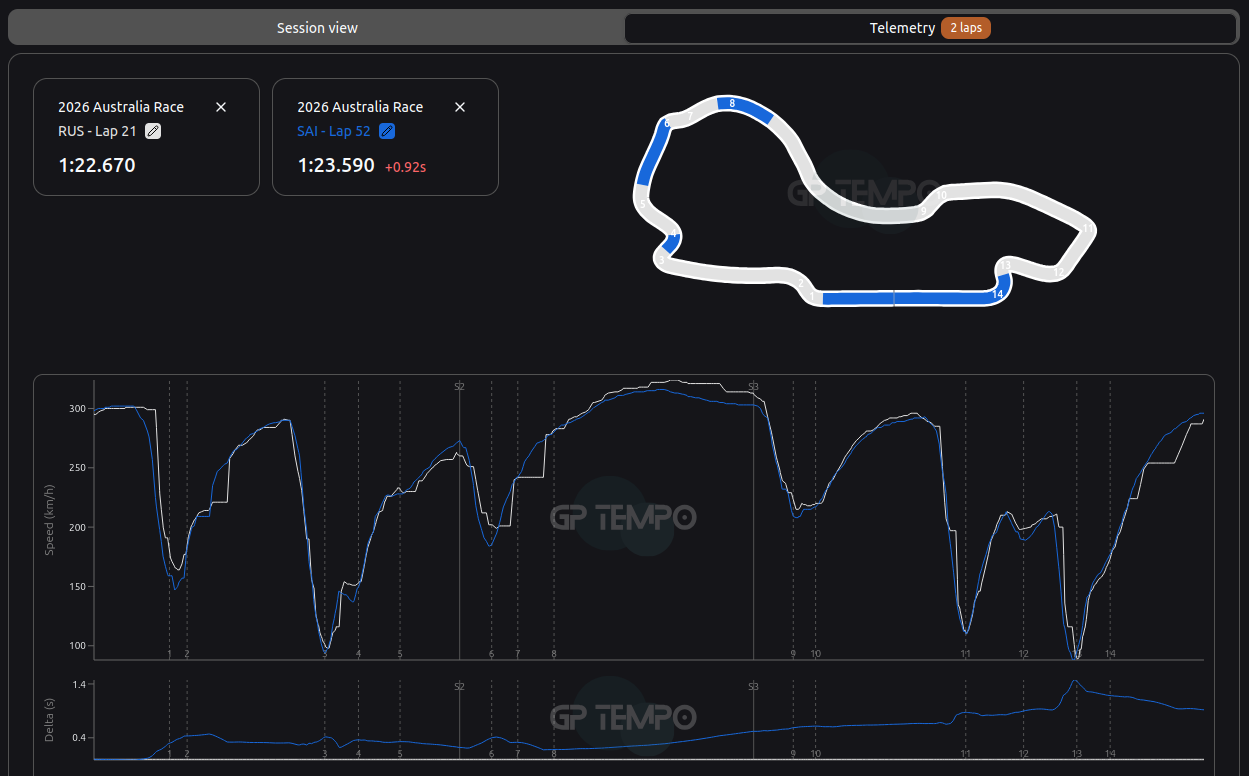This screenshot has height=776, width=1249.
Task: Click turn 14 on the track map
Action: pyautogui.click(x=997, y=294)
